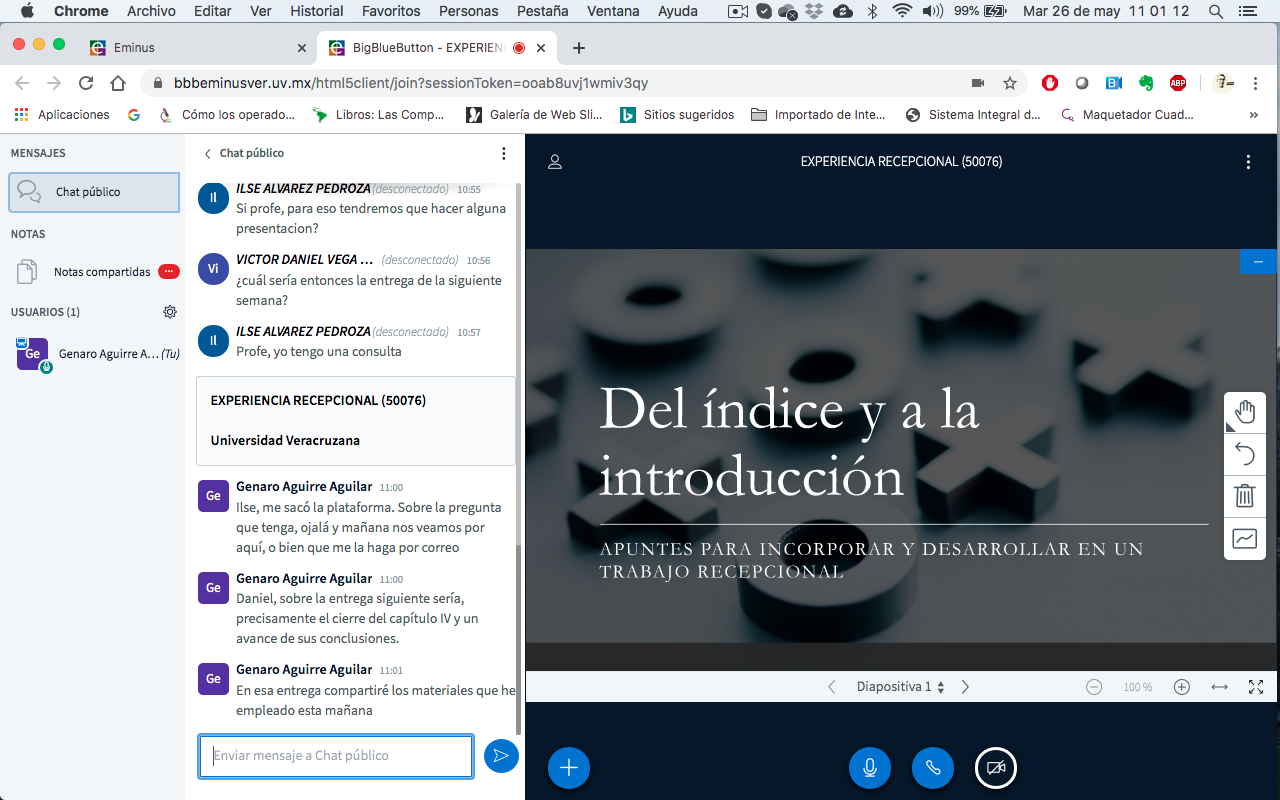The image size is (1280, 800).
Task: Select the hand pan tool in whiteboard toolbar
Action: click(x=1245, y=412)
